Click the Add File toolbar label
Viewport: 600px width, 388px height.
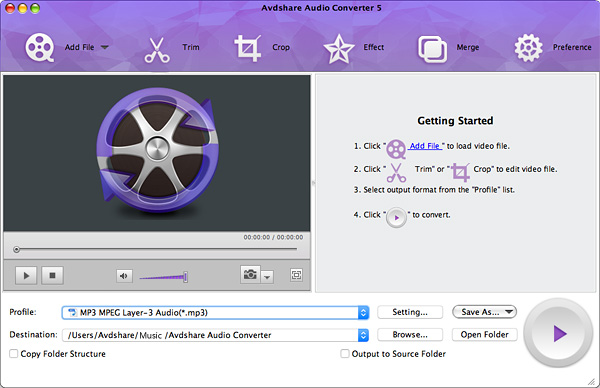click(x=79, y=47)
